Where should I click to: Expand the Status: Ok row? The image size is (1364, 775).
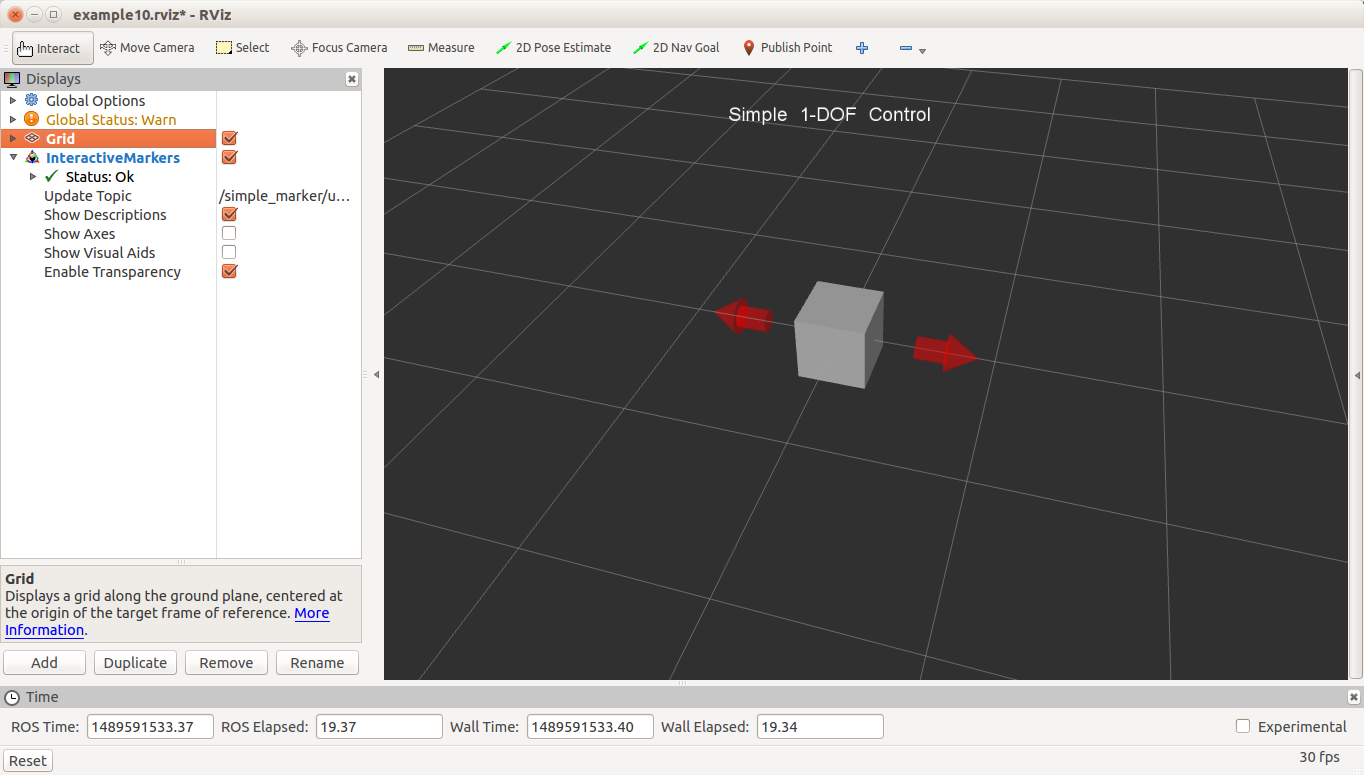point(33,176)
